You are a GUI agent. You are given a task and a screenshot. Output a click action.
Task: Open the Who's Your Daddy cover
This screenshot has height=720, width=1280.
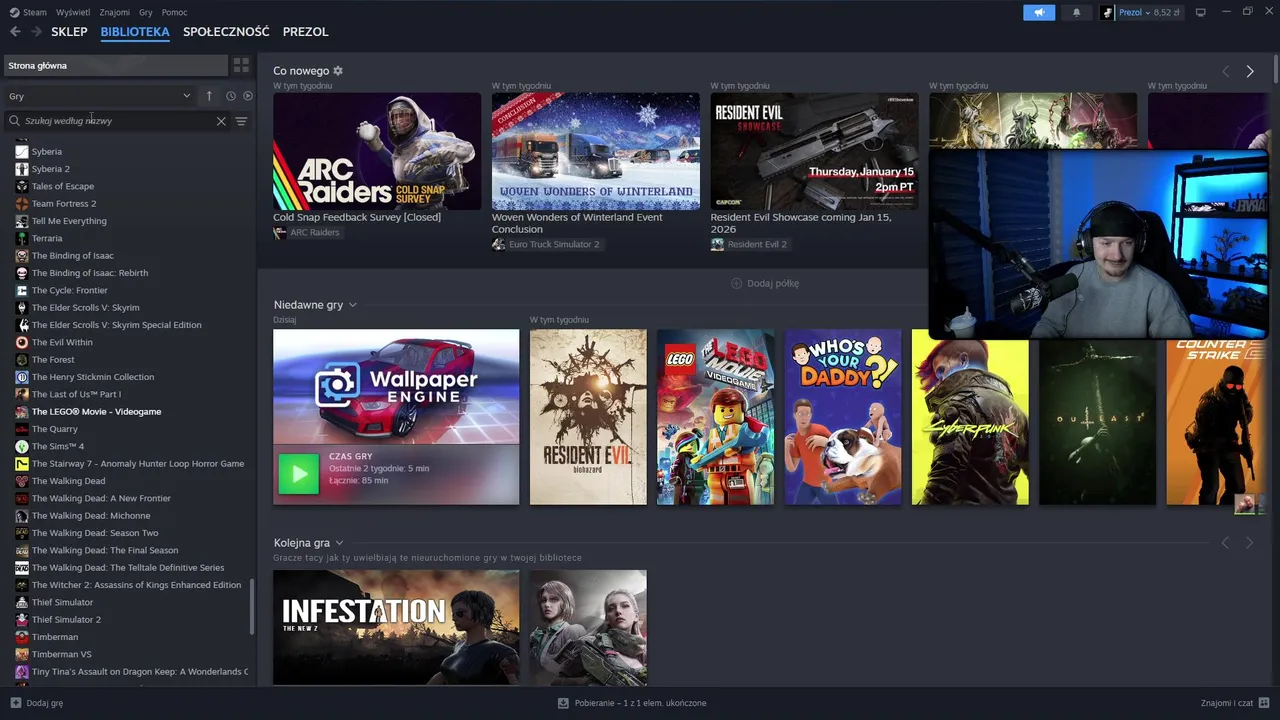coord(843,417)
